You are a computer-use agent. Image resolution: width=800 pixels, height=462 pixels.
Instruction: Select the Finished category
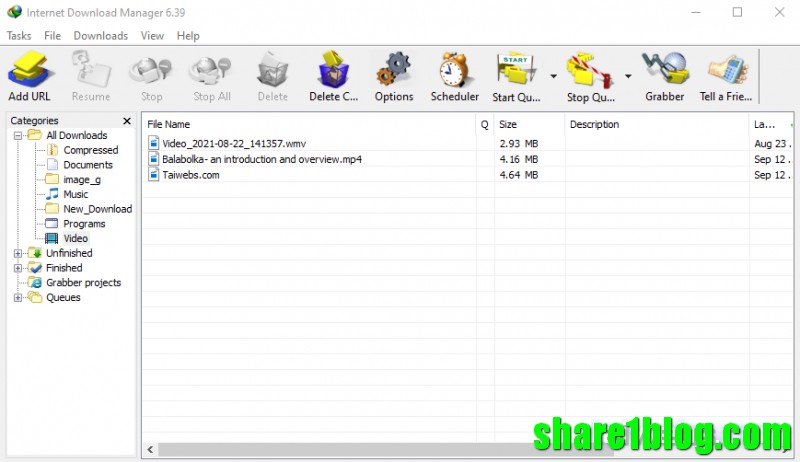[x=64, y=268]
